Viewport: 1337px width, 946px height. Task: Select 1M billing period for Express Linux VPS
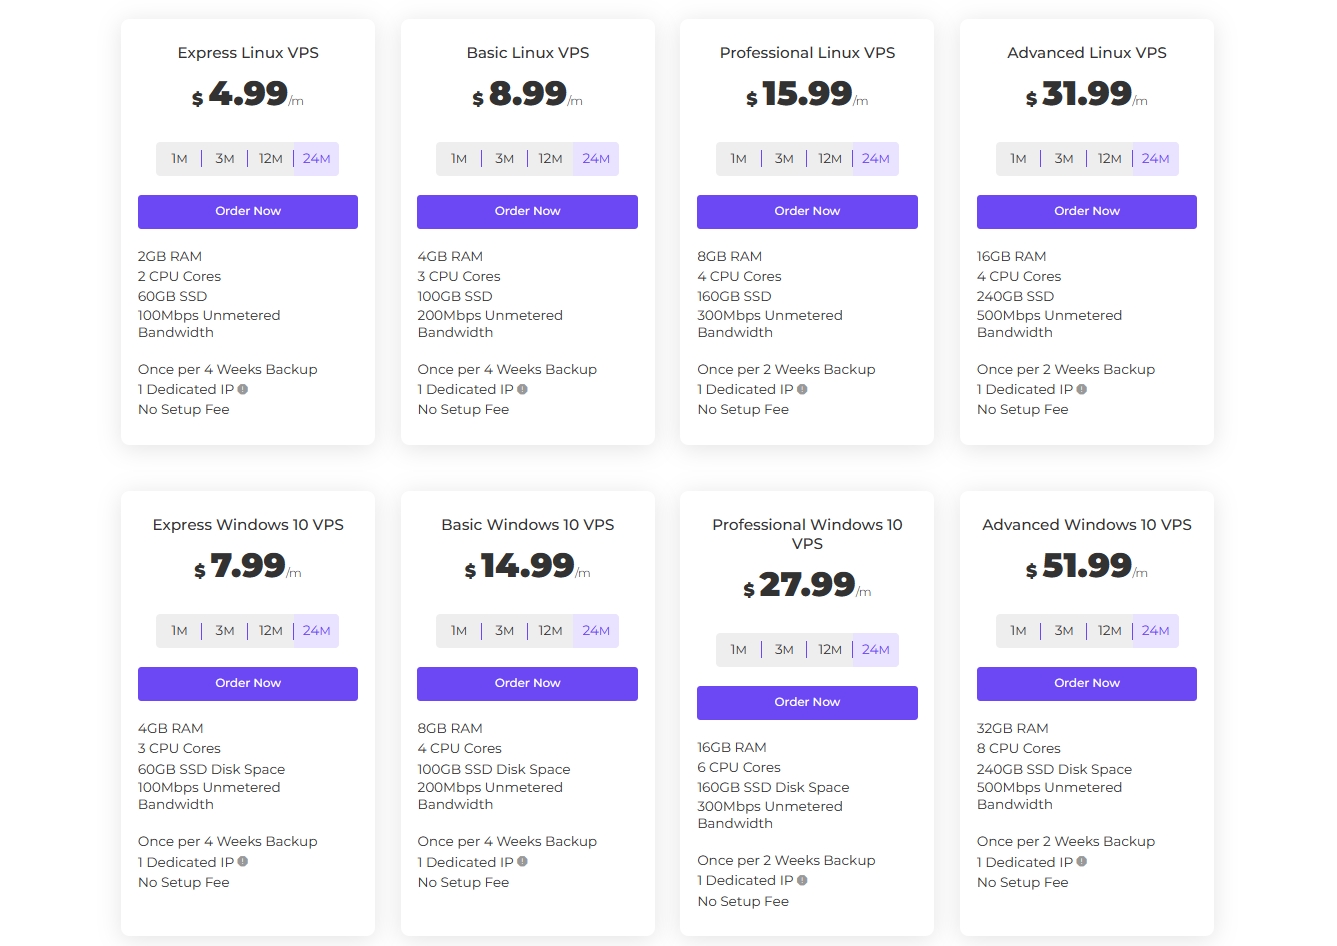(179, 159)
